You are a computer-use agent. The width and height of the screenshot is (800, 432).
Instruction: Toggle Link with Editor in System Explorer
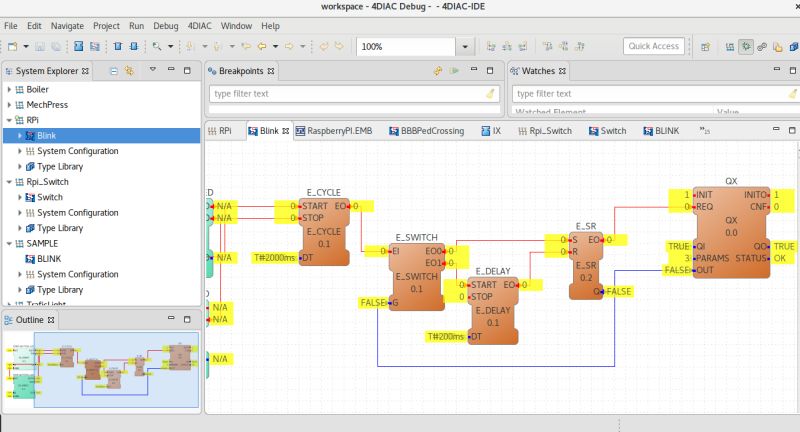130,71
